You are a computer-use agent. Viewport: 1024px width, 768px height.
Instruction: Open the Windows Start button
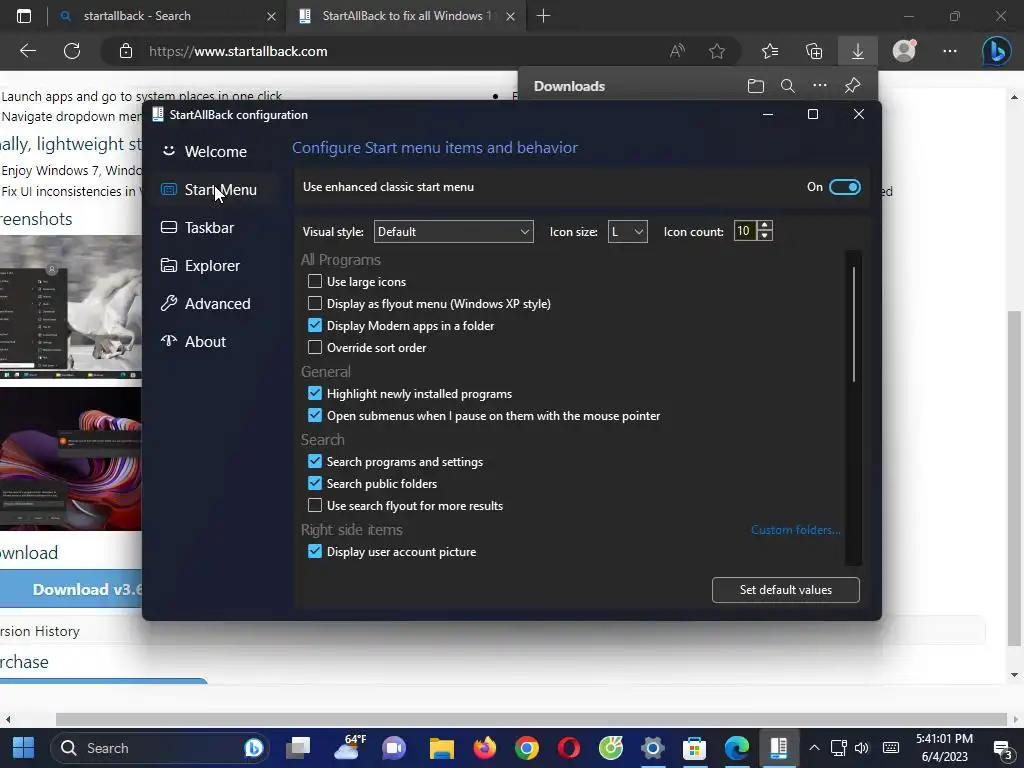24,748
